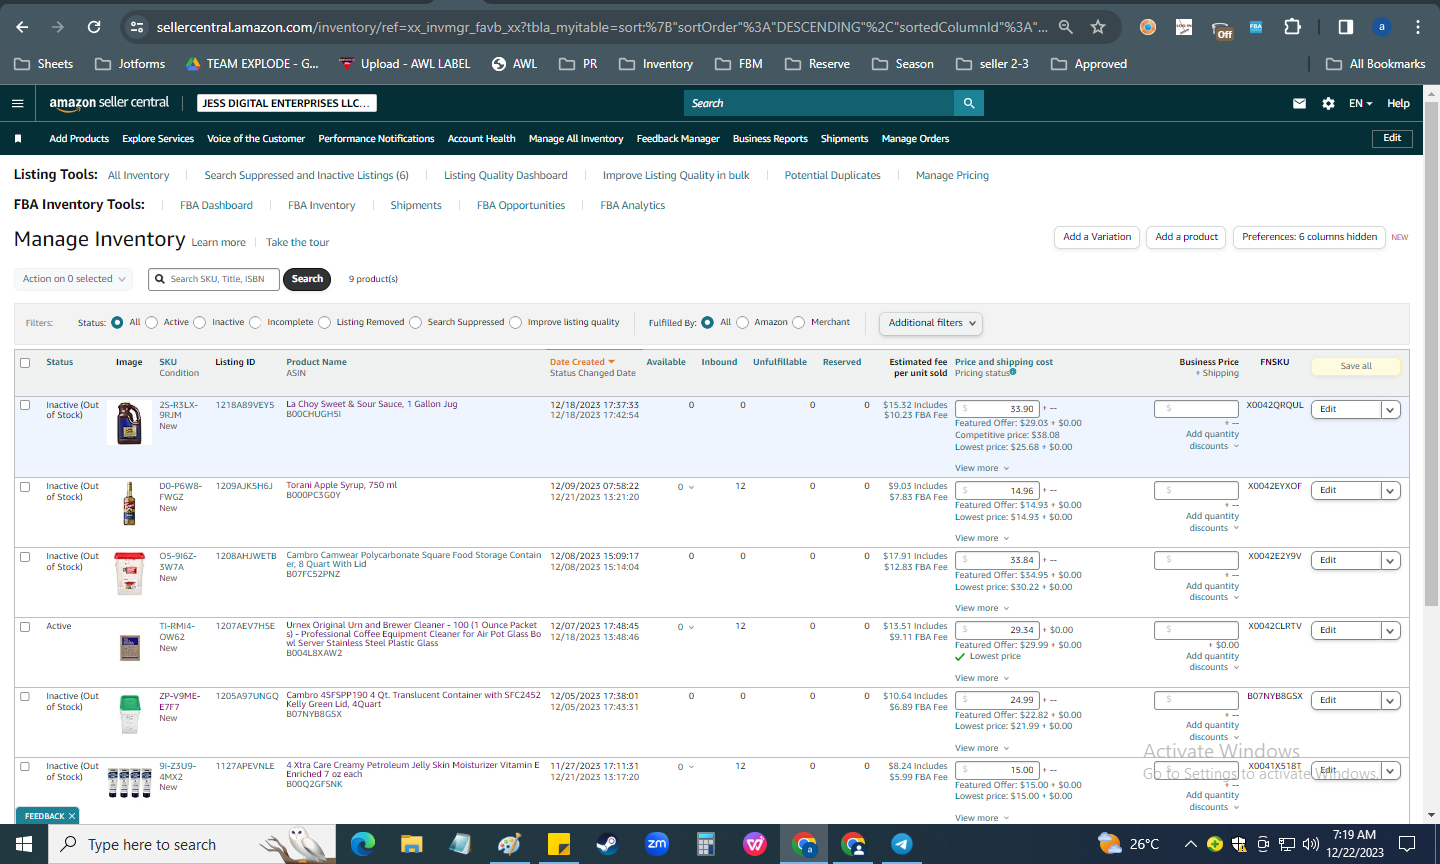The image size is (1440, 864).
Task: Open Steam from the taskbar
Action: tap(607, 844)
